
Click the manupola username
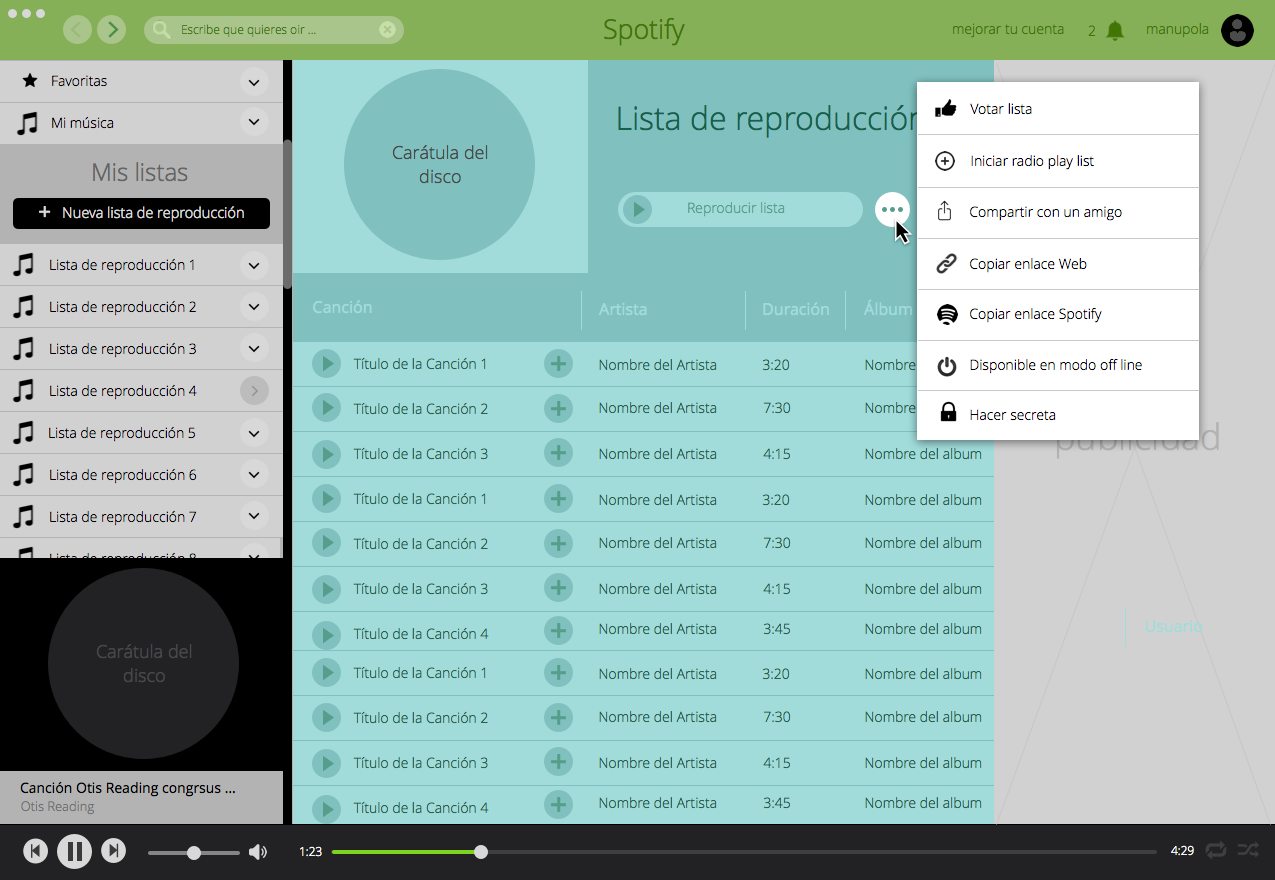click(x=1177, y=29)
